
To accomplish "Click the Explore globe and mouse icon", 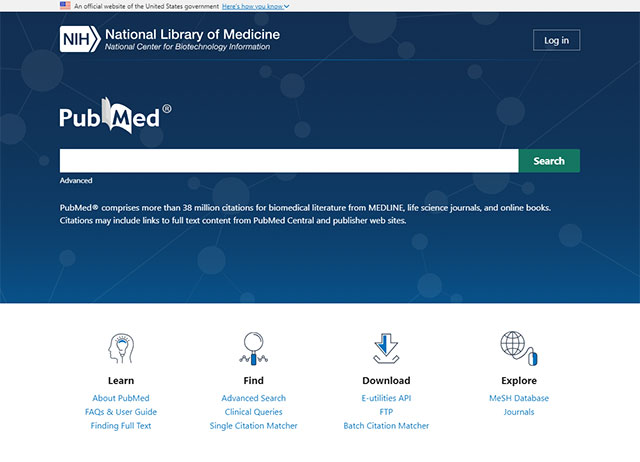I will (x=518, y=348).
